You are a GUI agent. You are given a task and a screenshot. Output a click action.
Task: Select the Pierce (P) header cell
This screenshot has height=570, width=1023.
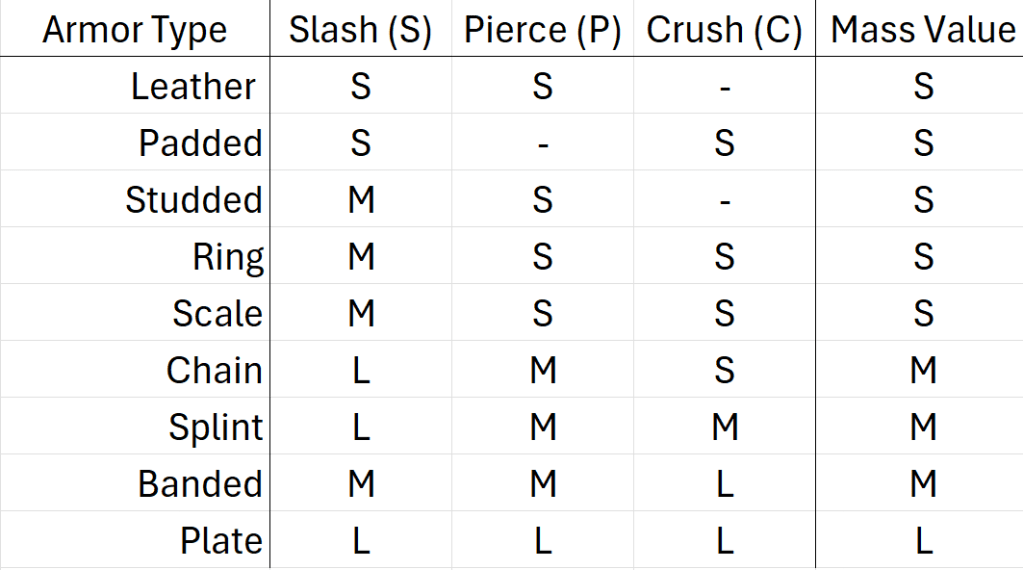[x=542, y=30]
